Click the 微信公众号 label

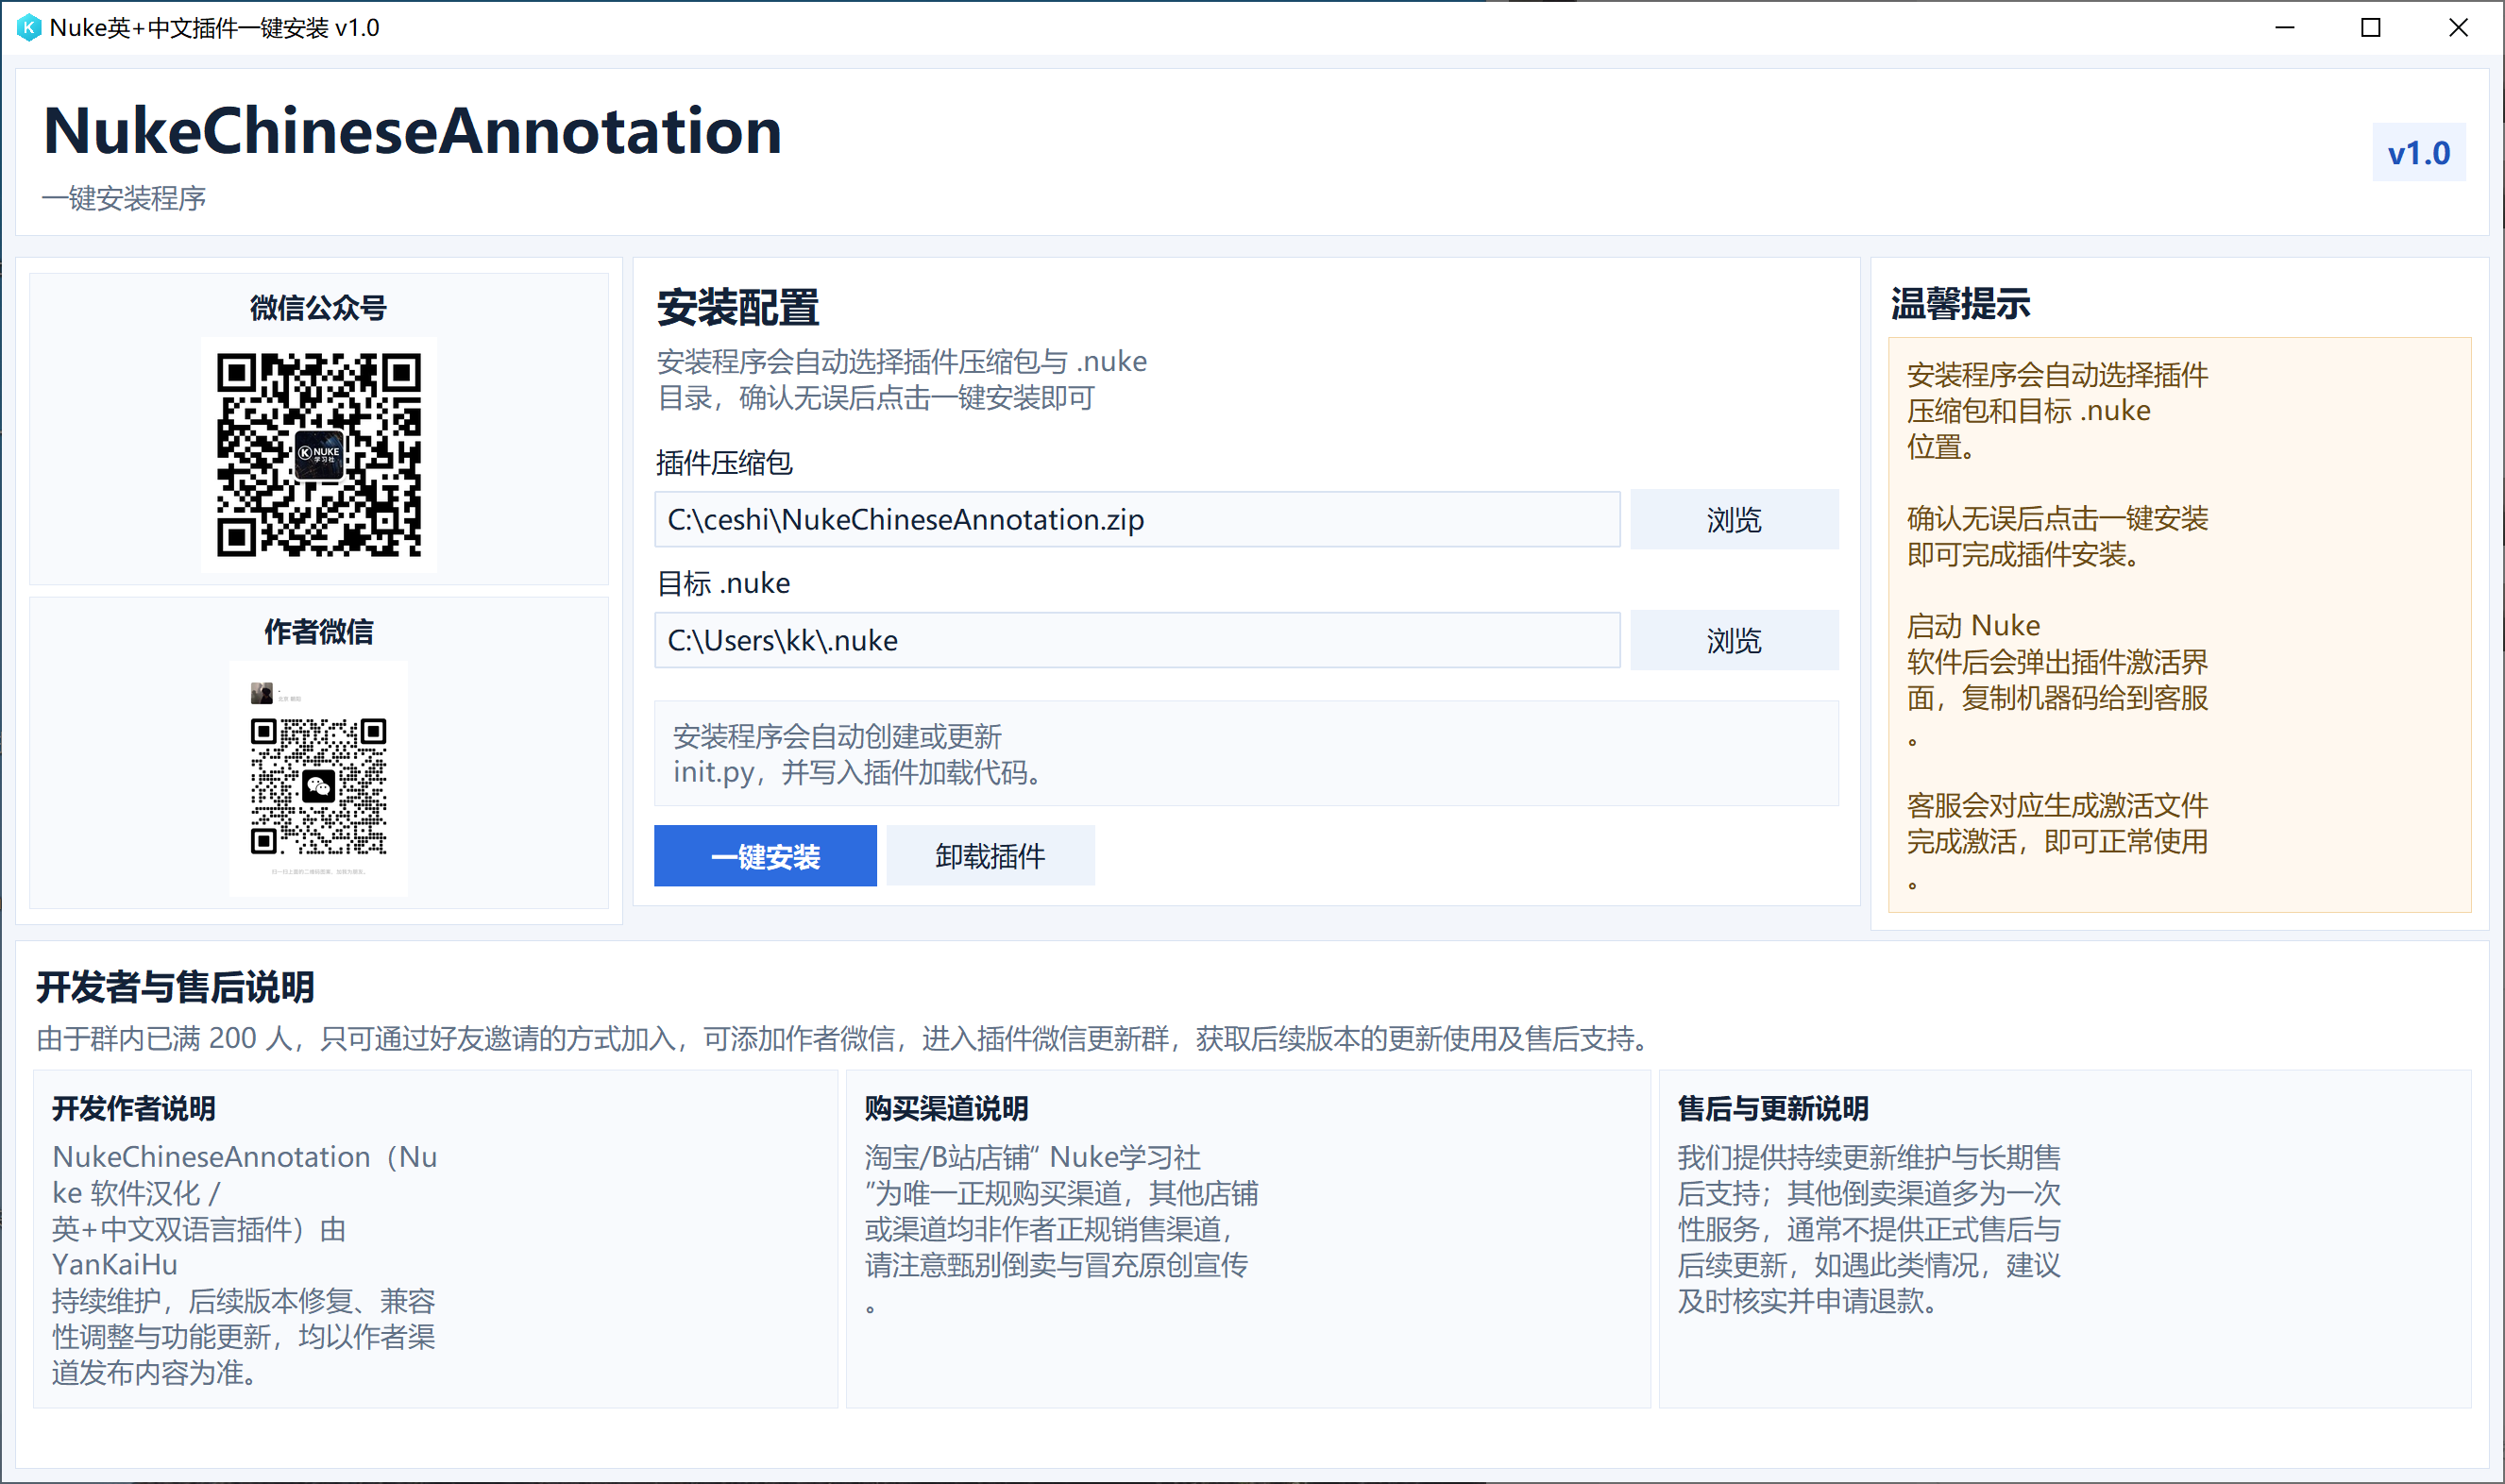pos(319,308)
